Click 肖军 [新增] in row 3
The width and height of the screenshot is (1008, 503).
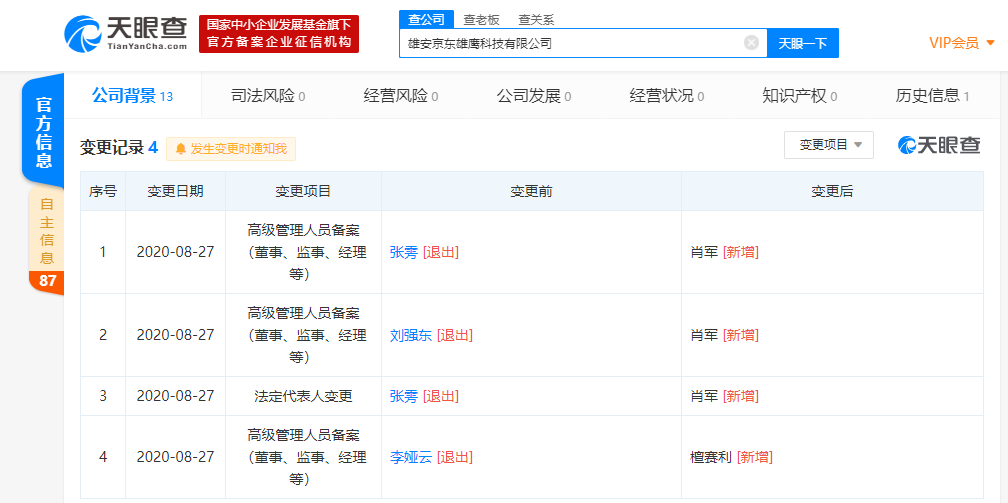724,396
